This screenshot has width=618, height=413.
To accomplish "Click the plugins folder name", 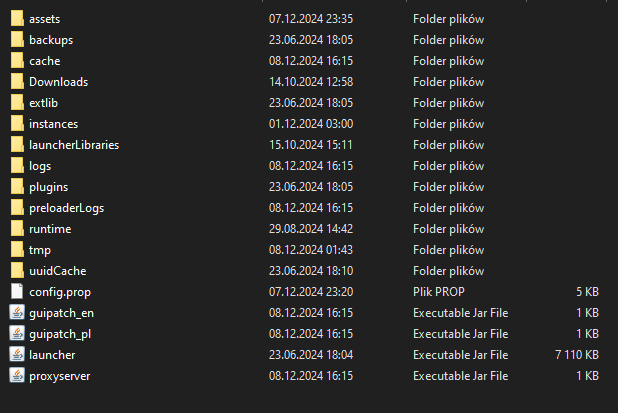I will pyautogui.click(x=48, y=186).
